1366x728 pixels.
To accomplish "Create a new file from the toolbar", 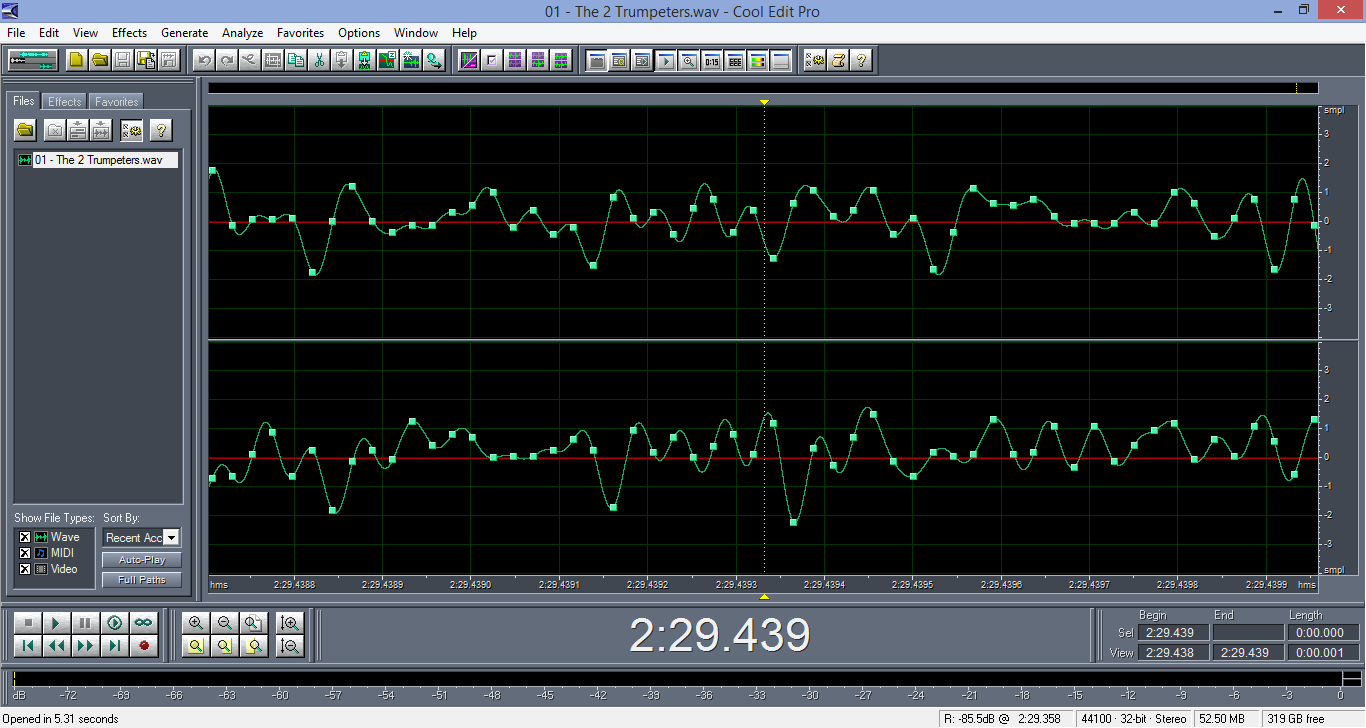I will 76,60.
